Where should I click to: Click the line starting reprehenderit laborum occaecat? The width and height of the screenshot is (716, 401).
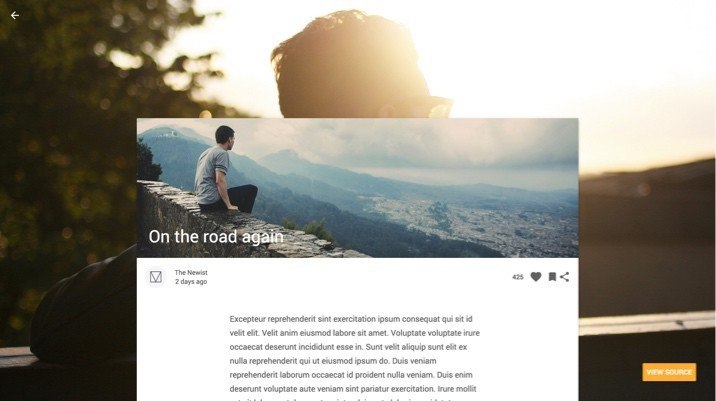point(351,375)
